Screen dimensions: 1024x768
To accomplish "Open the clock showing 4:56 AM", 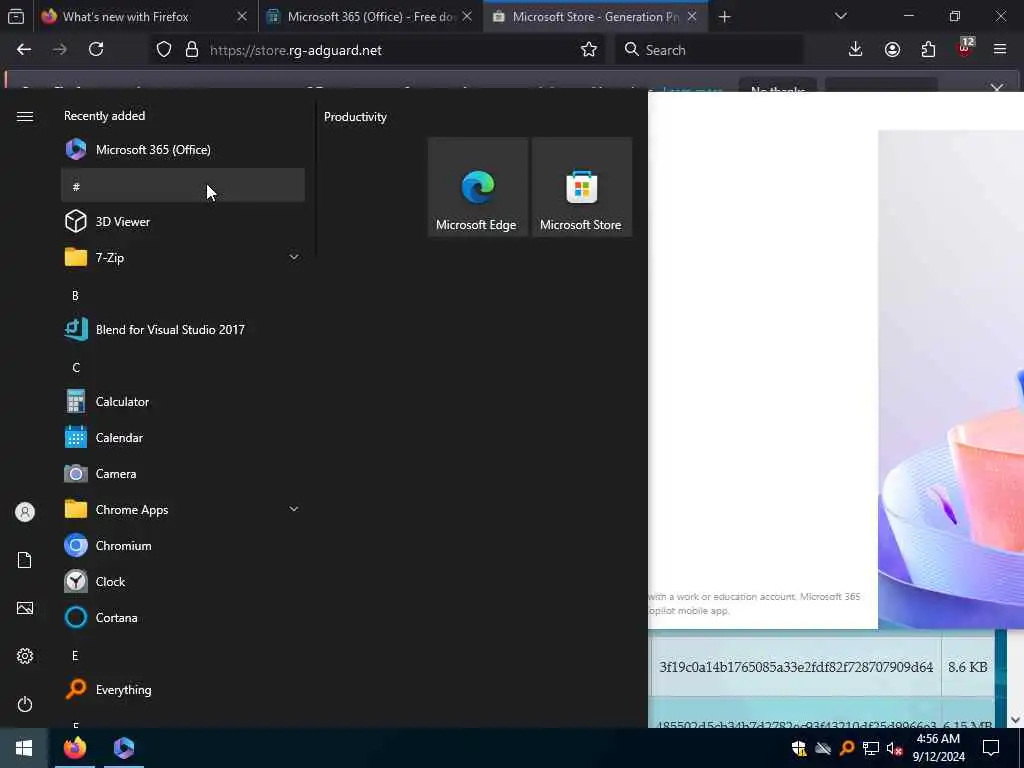I will tap(938, 748).
